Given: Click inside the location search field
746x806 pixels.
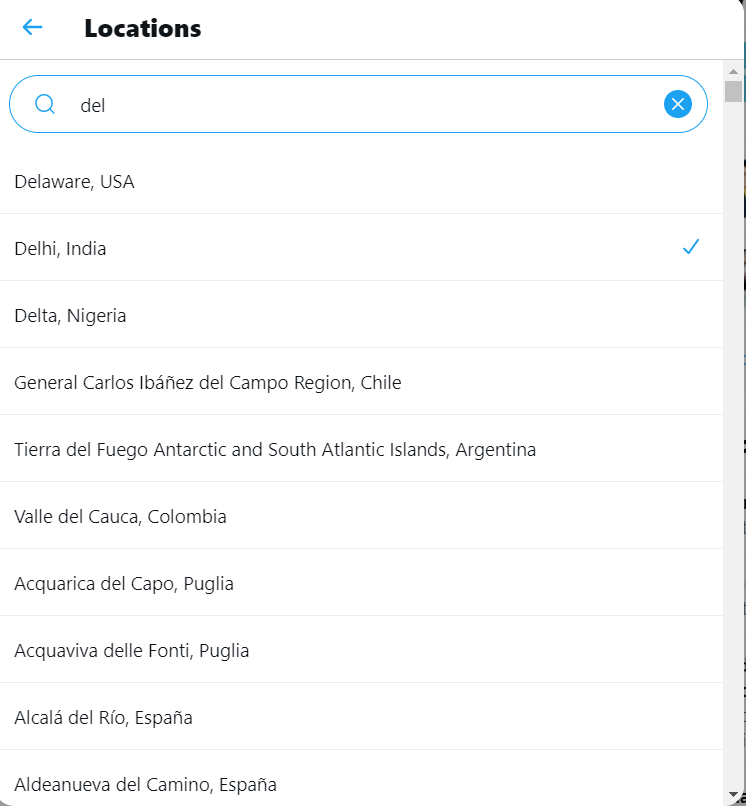Looking at the screenshot, I should 358,104.
